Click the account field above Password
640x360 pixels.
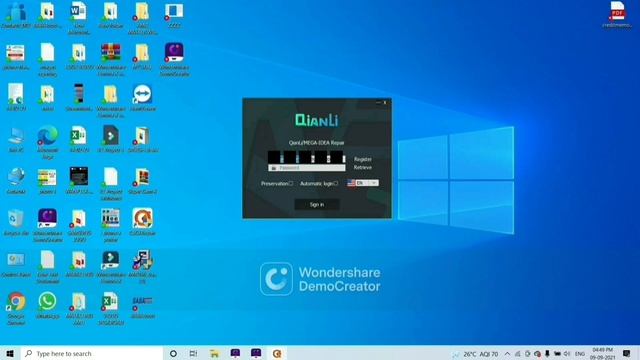point(307,157)
